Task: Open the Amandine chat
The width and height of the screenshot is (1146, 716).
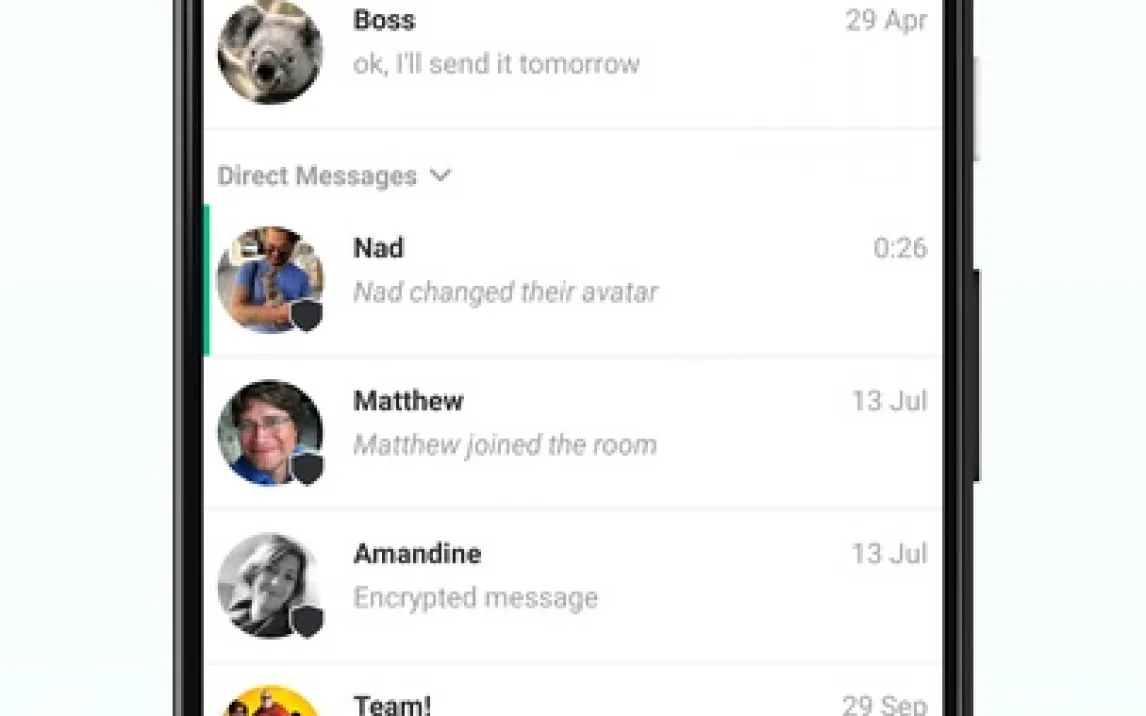Action: [x=573, y=585]
